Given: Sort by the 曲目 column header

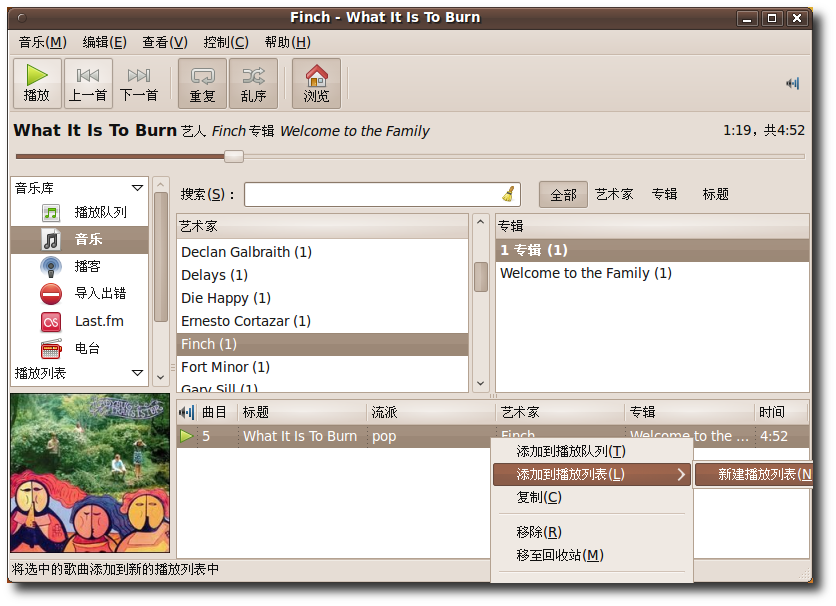Looking at the screenshot, I should pyautogui.click(x=216, y=412).
